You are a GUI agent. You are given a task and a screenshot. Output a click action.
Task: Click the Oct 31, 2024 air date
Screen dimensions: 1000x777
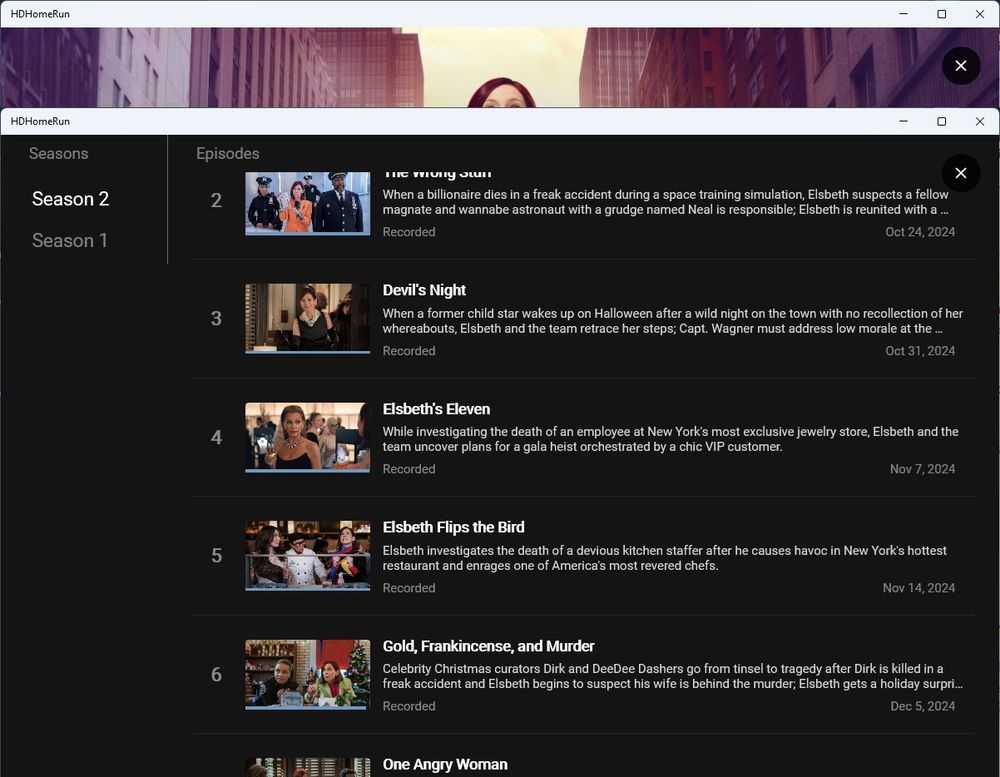click(920, 351)
